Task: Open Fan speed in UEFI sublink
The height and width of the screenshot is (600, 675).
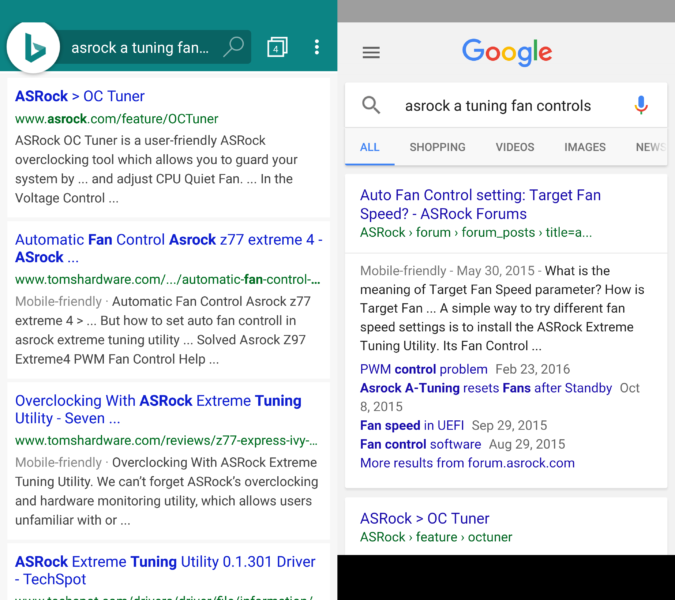Action: click(x=412, y=426)
